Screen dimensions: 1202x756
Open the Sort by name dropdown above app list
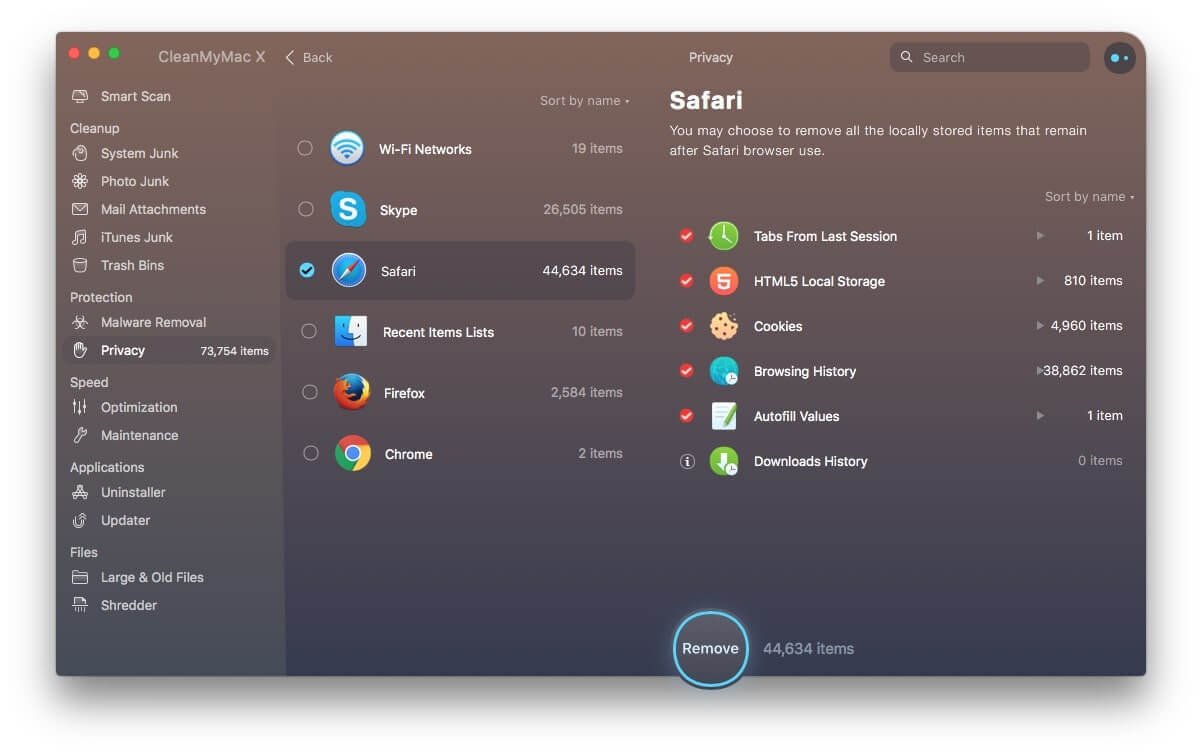click(x=584, y=101)
